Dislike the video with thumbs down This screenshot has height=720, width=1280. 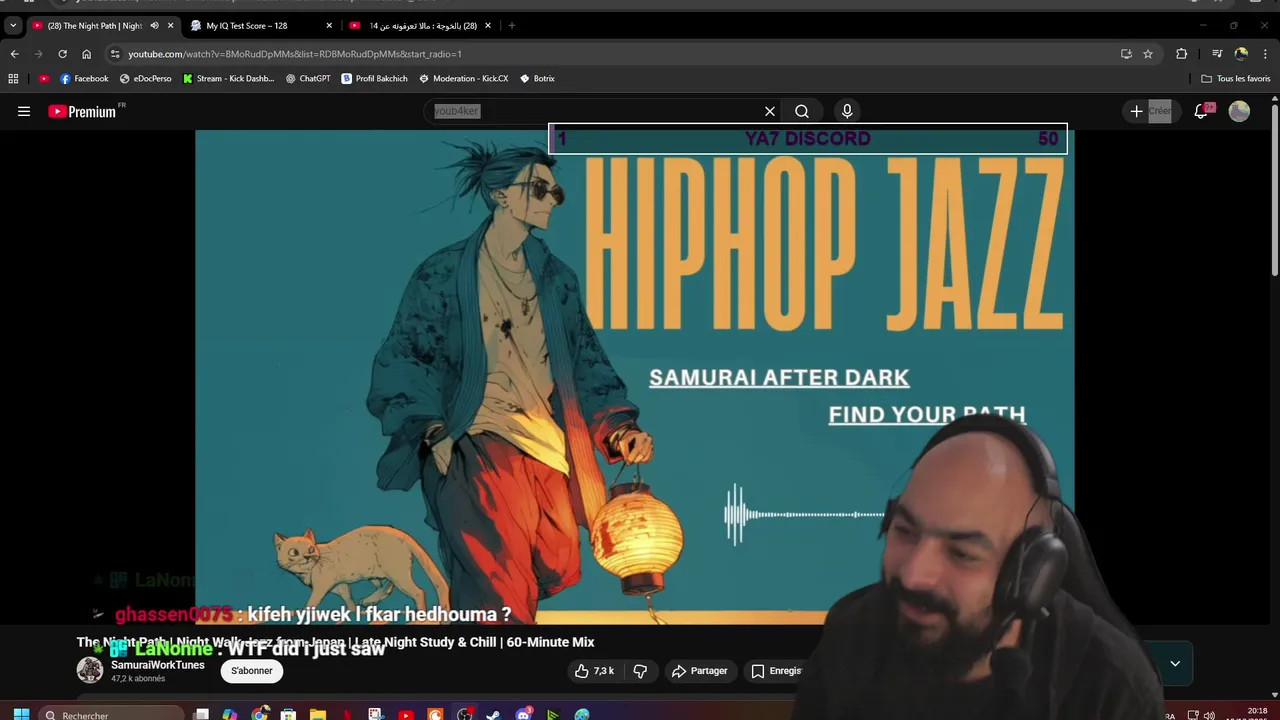click(x=640, y=671)
